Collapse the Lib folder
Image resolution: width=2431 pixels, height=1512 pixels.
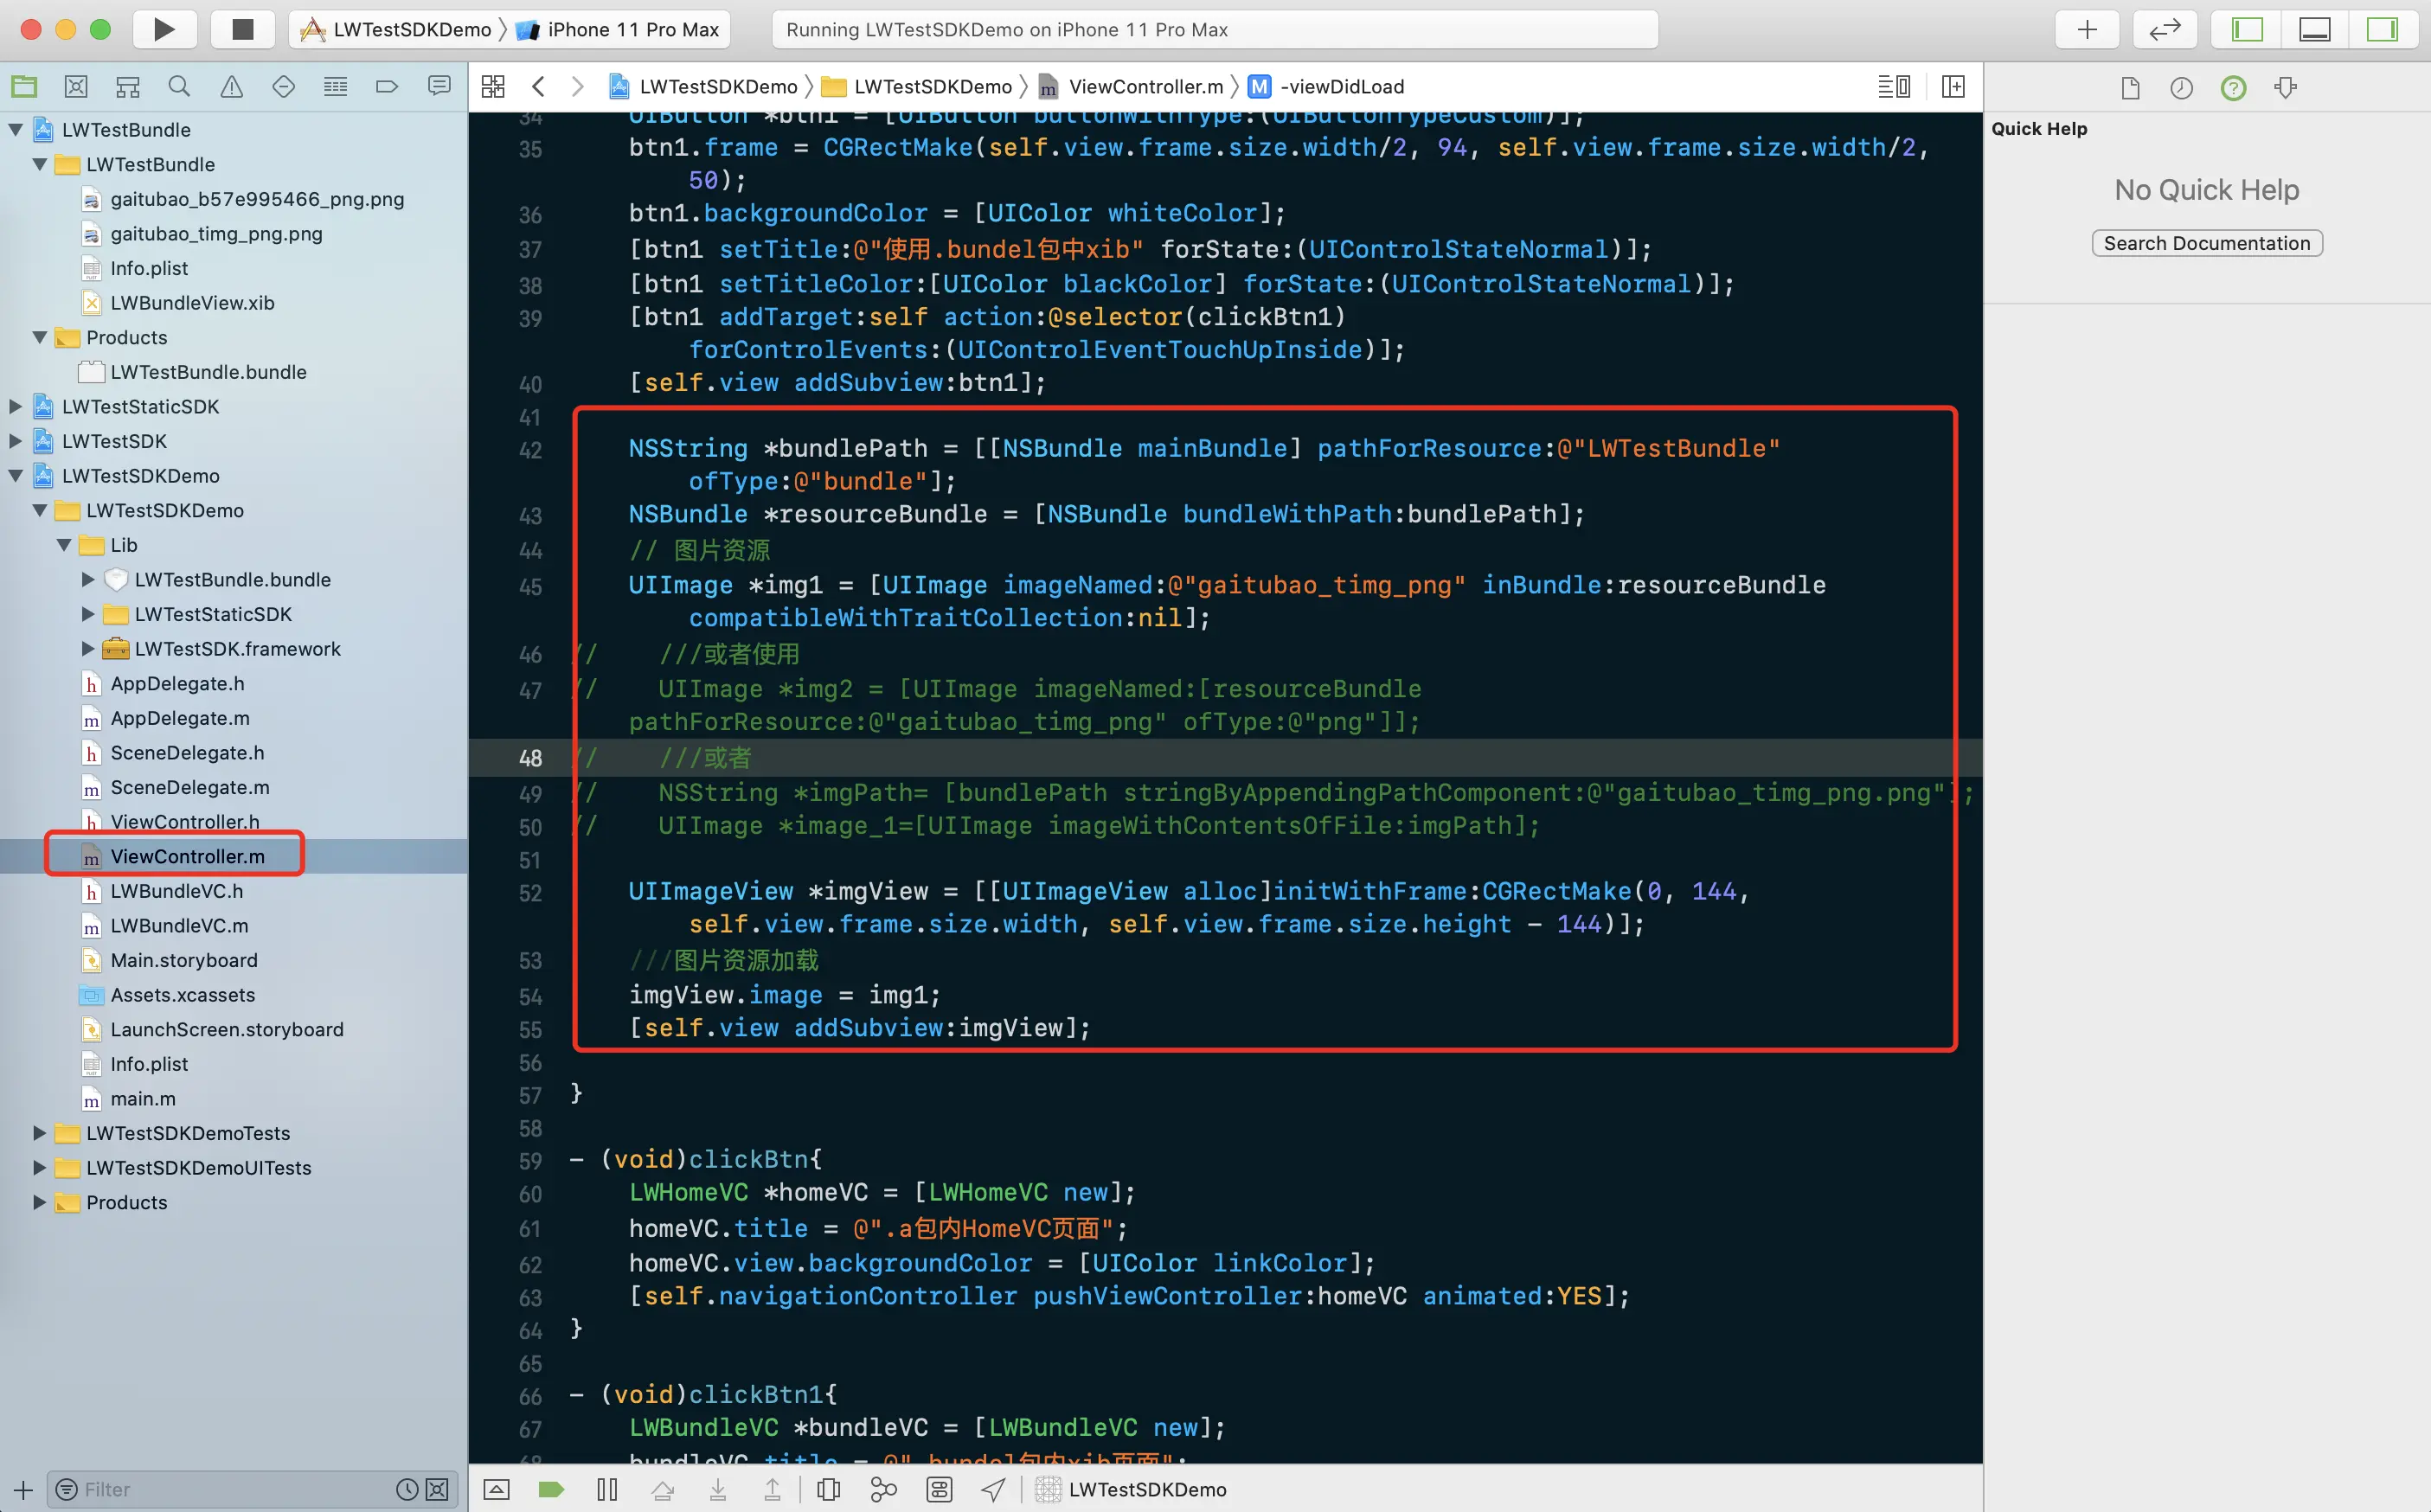[x=64, y=545]
